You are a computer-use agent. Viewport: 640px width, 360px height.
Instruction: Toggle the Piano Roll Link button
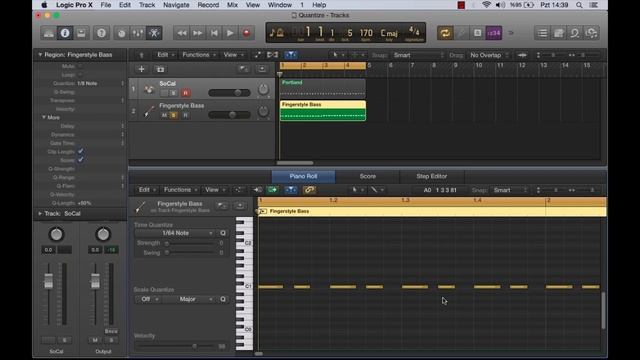coord(309,190)
